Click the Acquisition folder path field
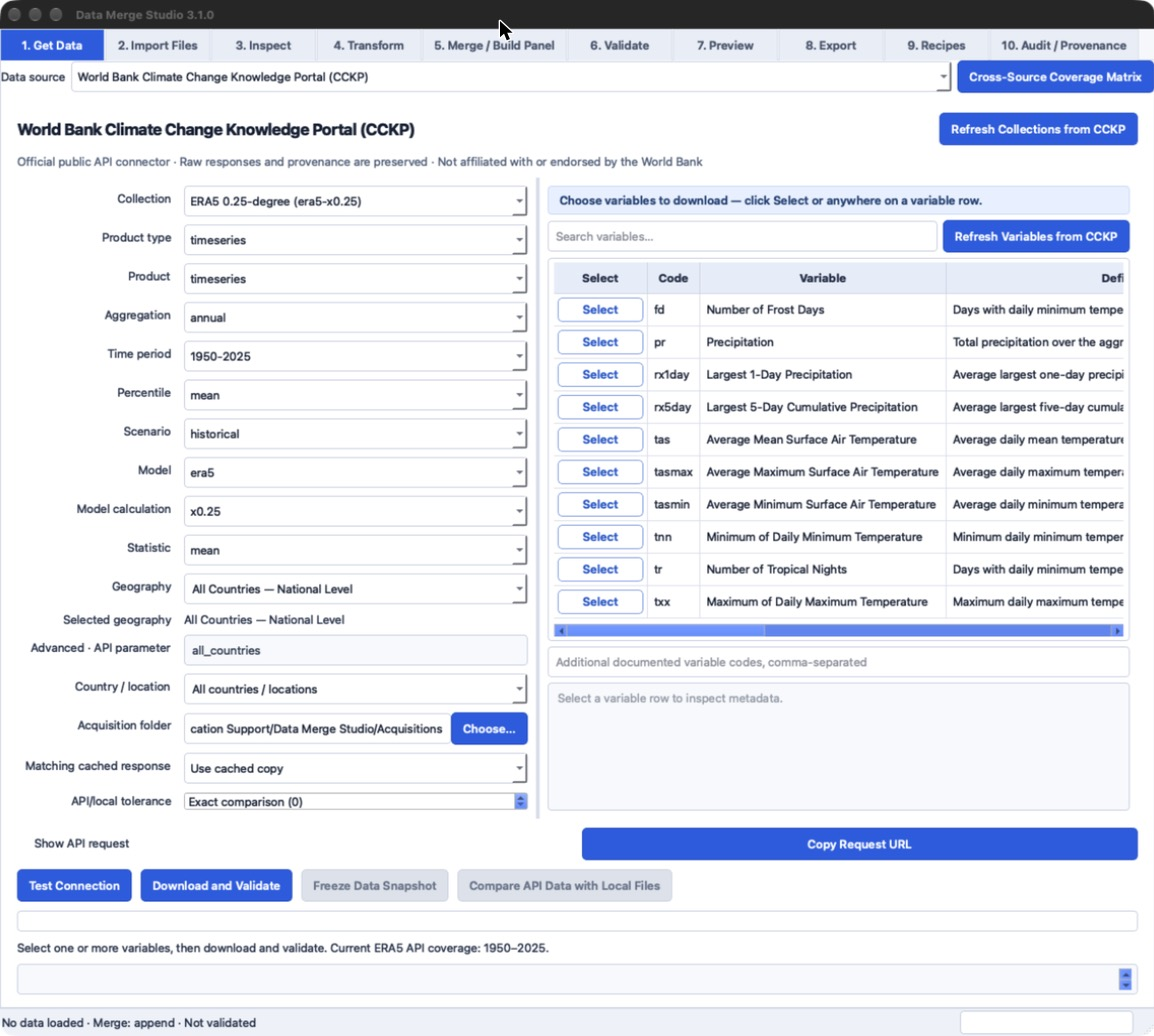The height and width of the screenshot is (1036, 1154). (317, 728)
